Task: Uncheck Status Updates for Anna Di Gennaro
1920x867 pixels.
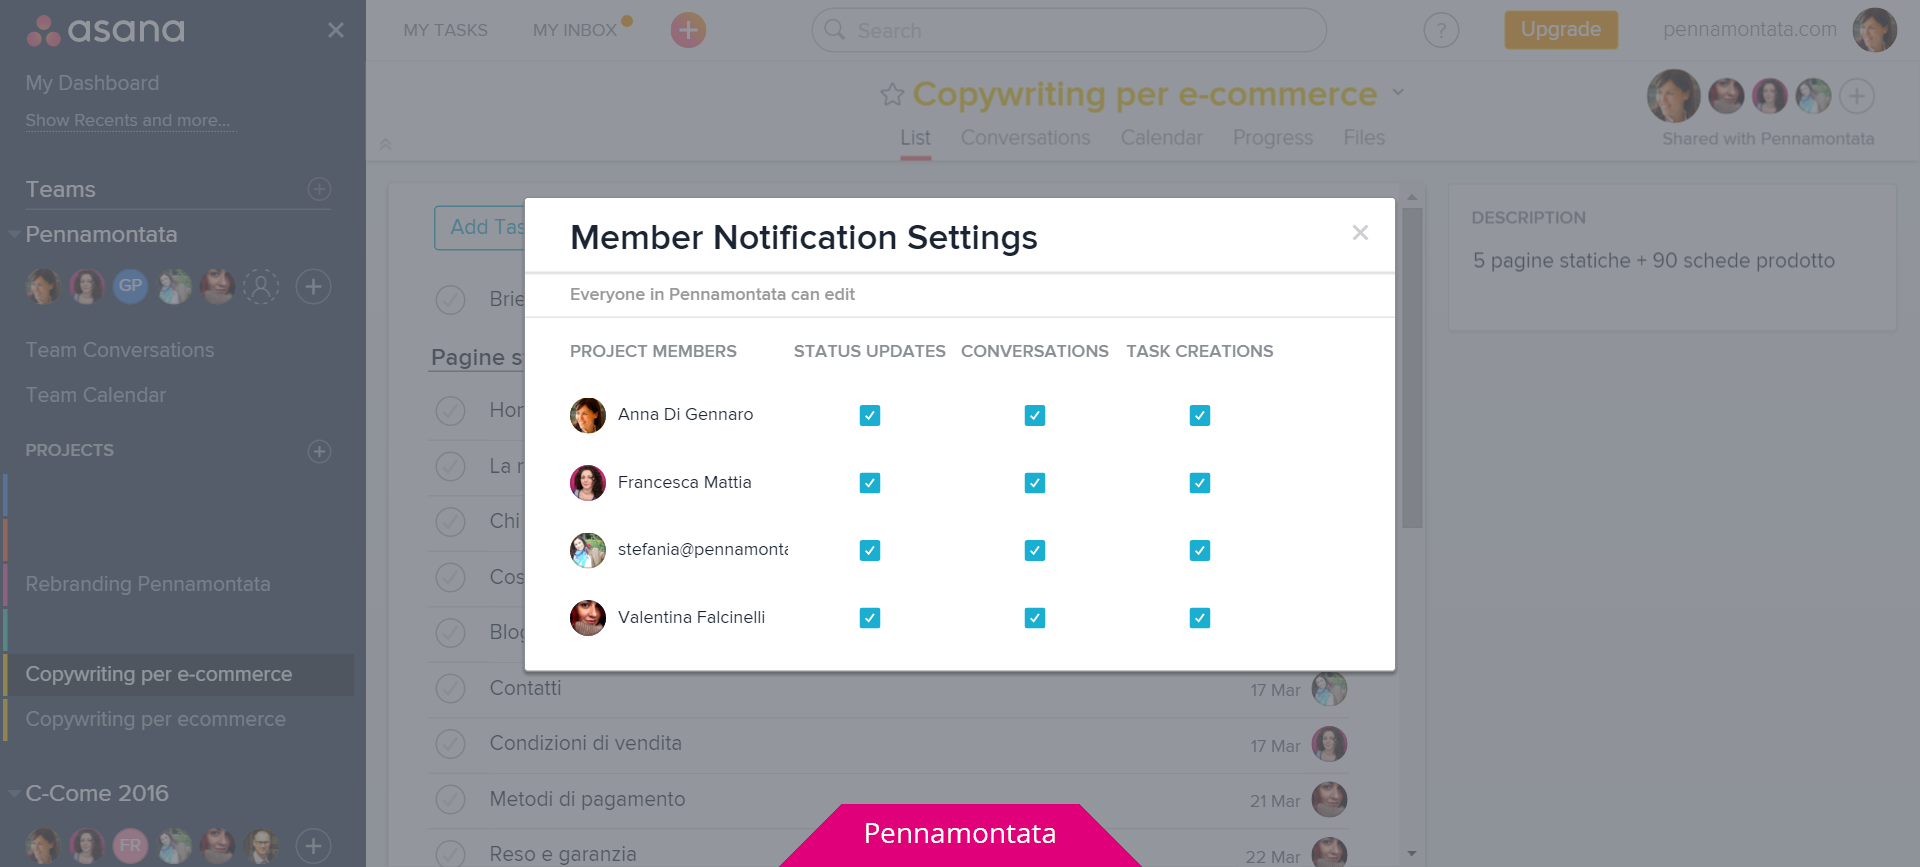Action: click(x=869, y=415)
